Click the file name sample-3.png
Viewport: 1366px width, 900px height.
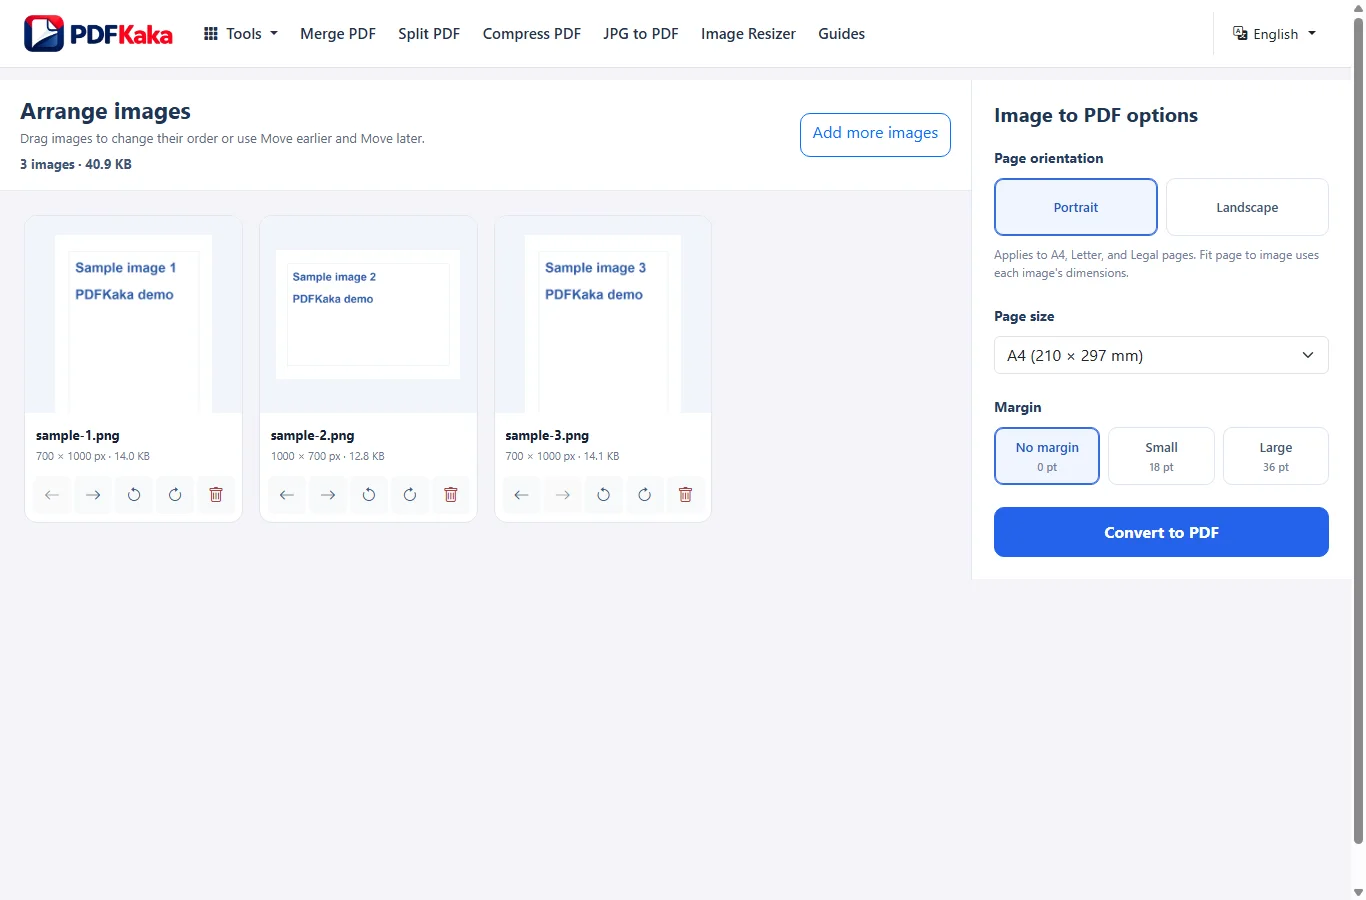coord(547,436)
